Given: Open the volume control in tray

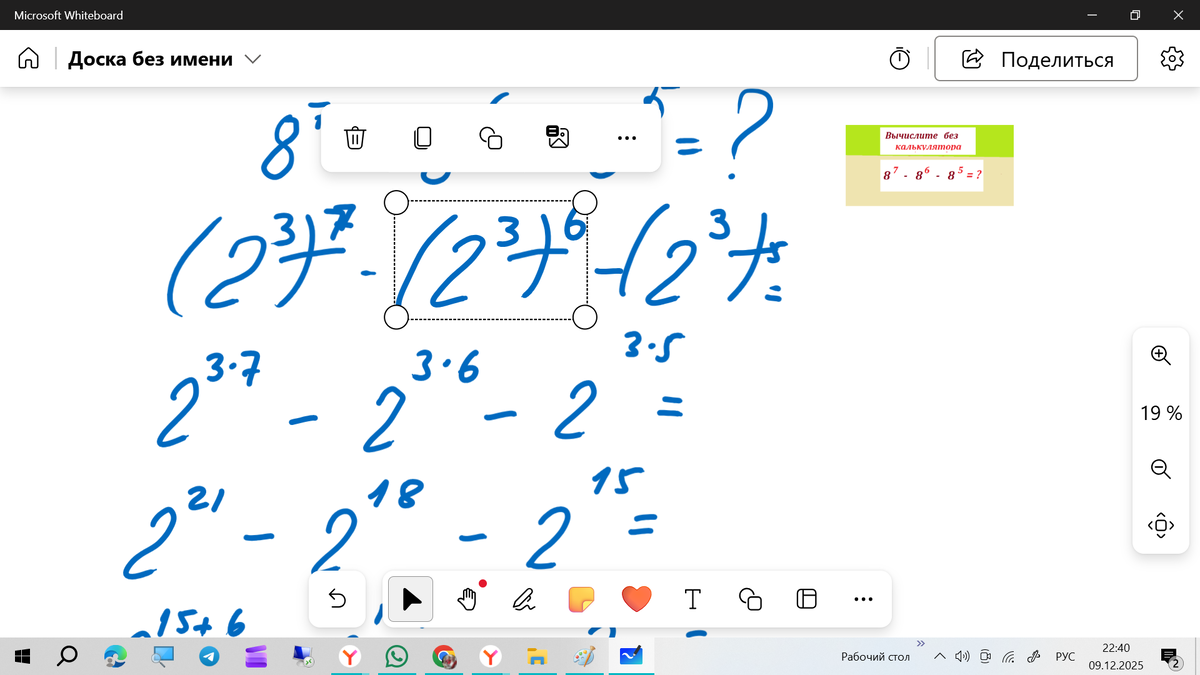Looking at the screenshot, I should pyautogui.click(x=962, y=657).
